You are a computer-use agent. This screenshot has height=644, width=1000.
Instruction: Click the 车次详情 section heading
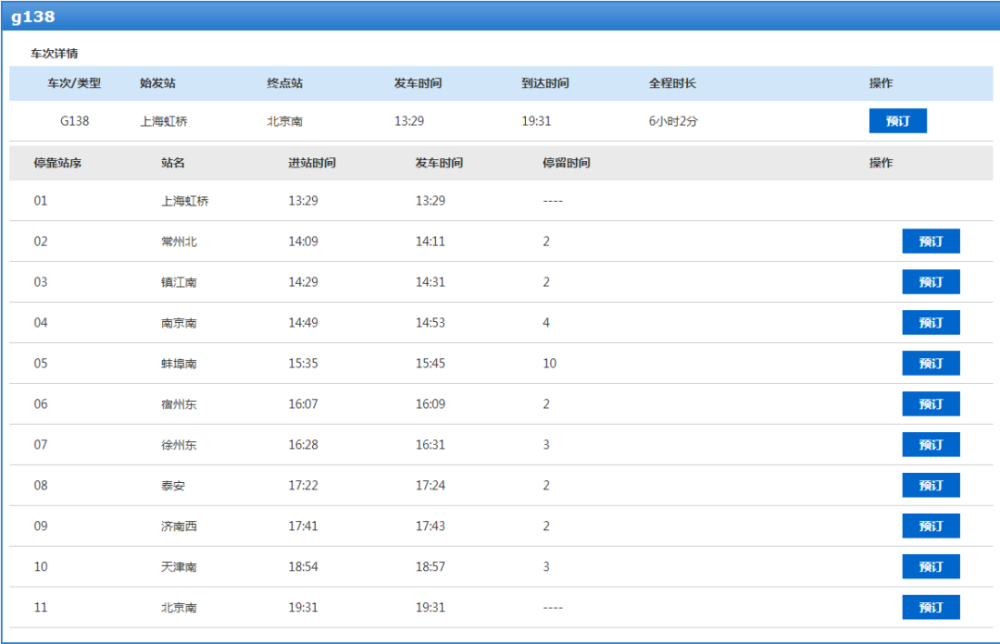tap(54, 54)
